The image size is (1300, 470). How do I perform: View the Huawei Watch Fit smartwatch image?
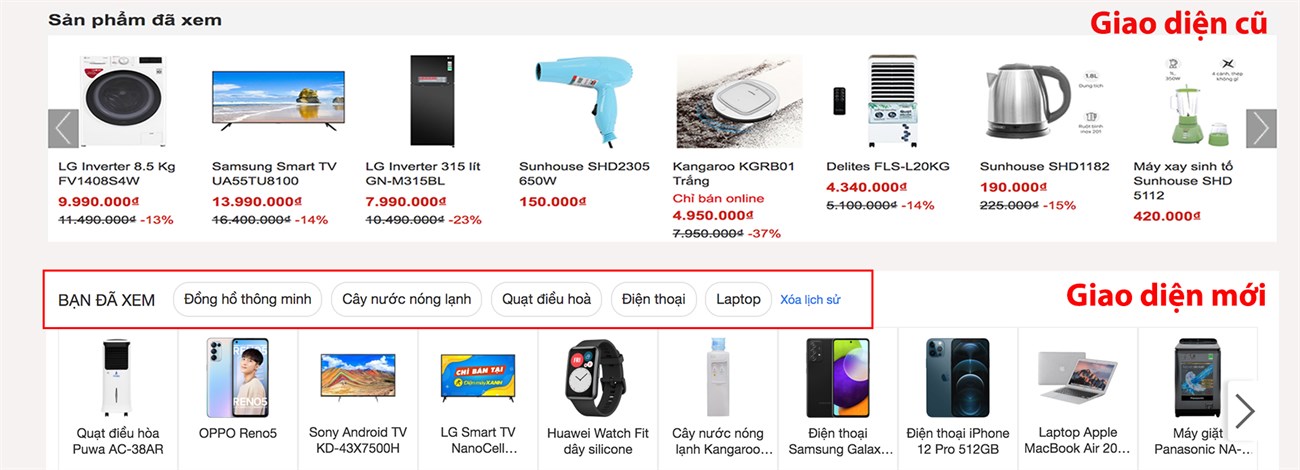(597, 377)
